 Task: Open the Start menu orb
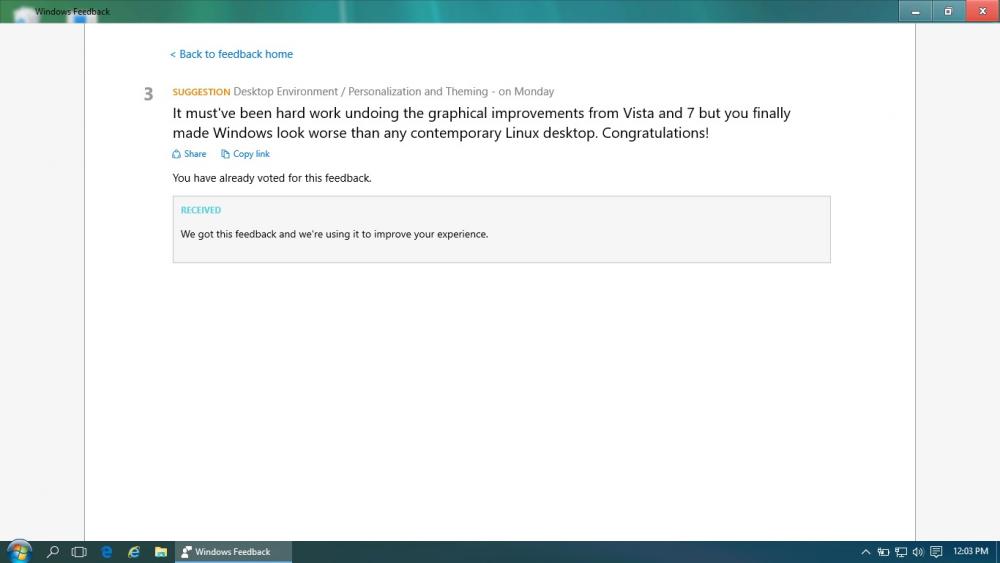tap(19, 551)
